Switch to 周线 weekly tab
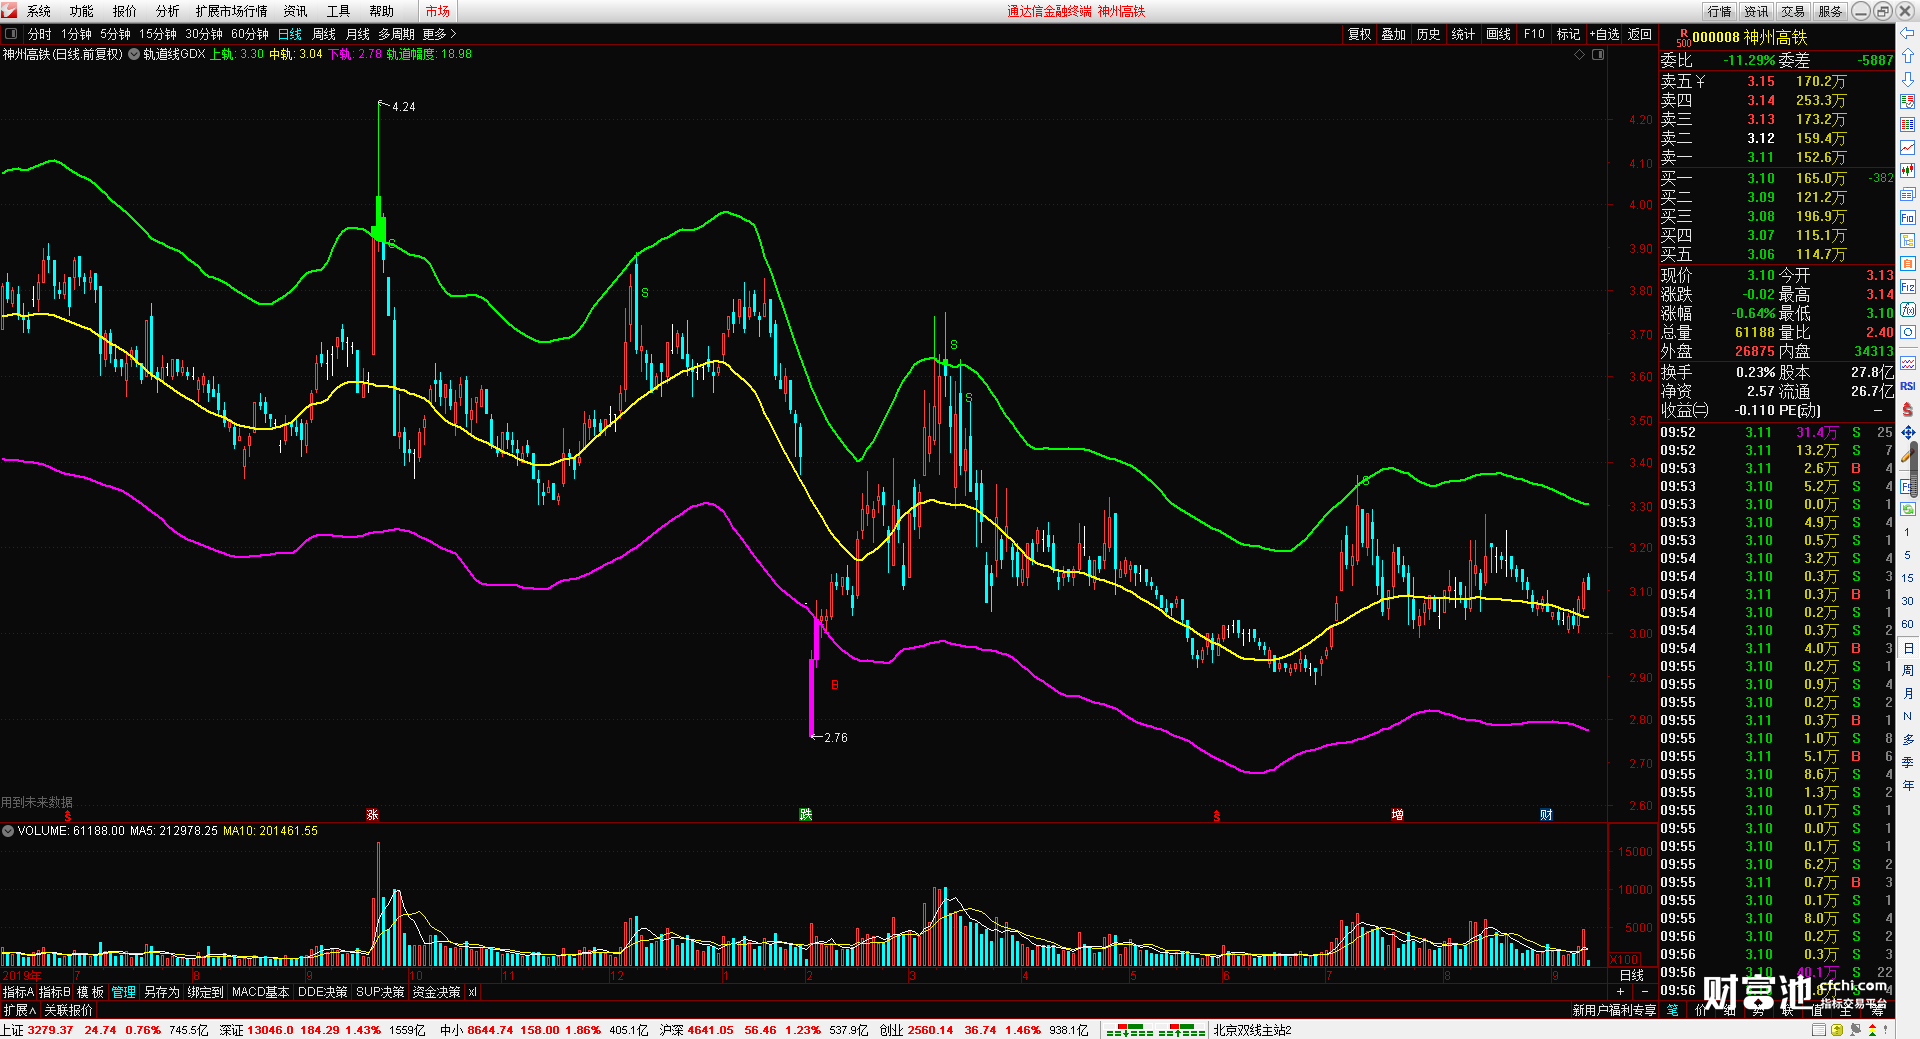 (x=324, y=34)
